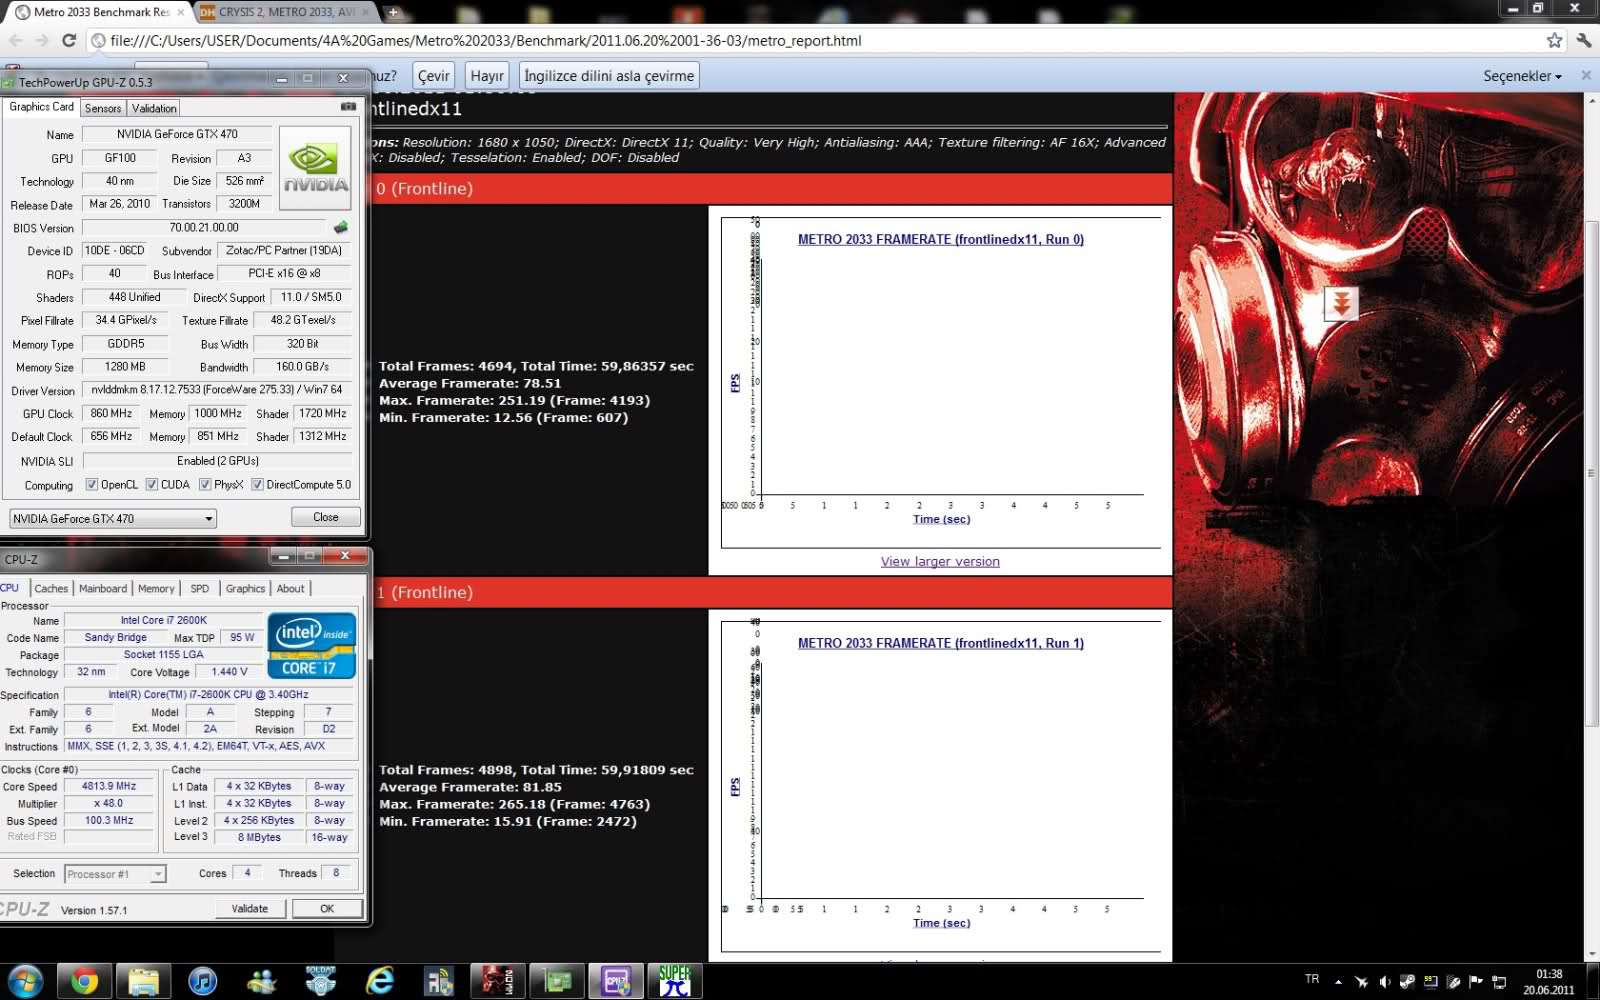Switch to GPU-Z via taskbar icon
The width and height of the screenshot is (1600, 1000).
[557, 981]
